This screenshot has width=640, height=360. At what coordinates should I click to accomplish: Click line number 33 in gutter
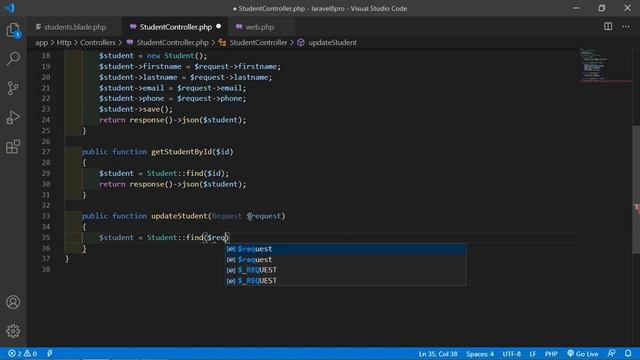[x=45, y=216]
